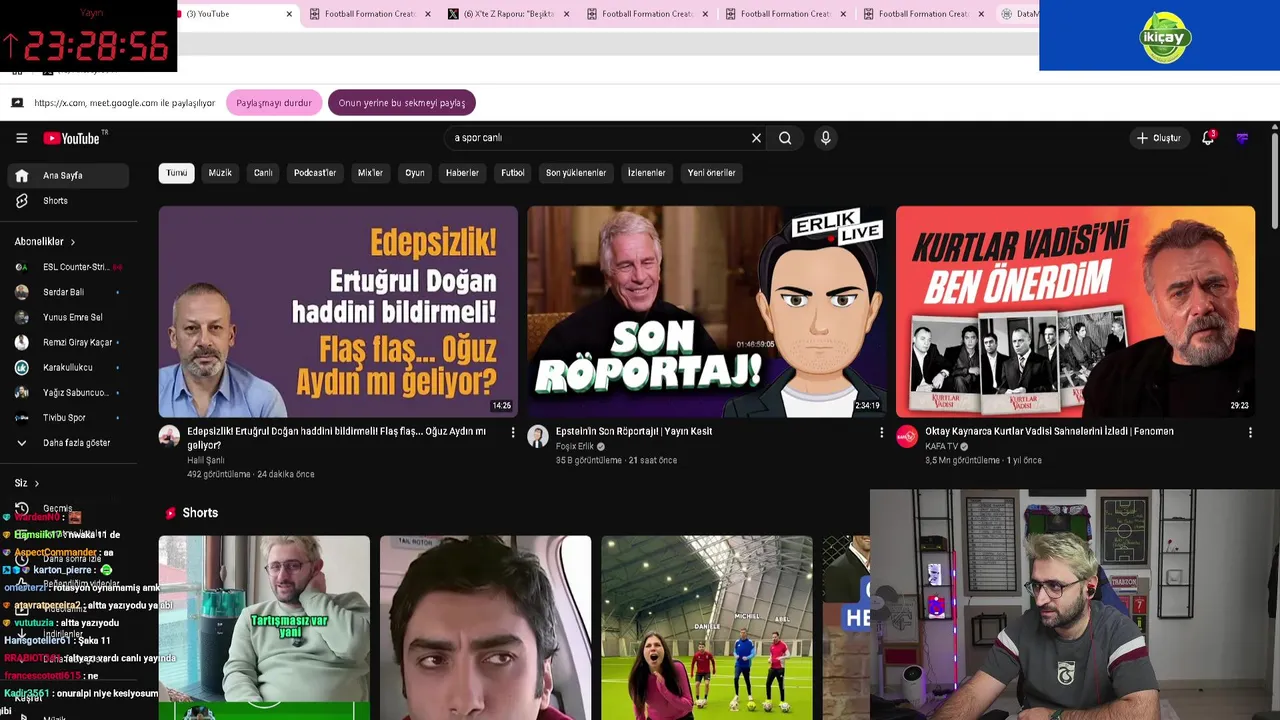Select the Canlı filter chip
The image size is (1280, 720).
pos(263,173)
